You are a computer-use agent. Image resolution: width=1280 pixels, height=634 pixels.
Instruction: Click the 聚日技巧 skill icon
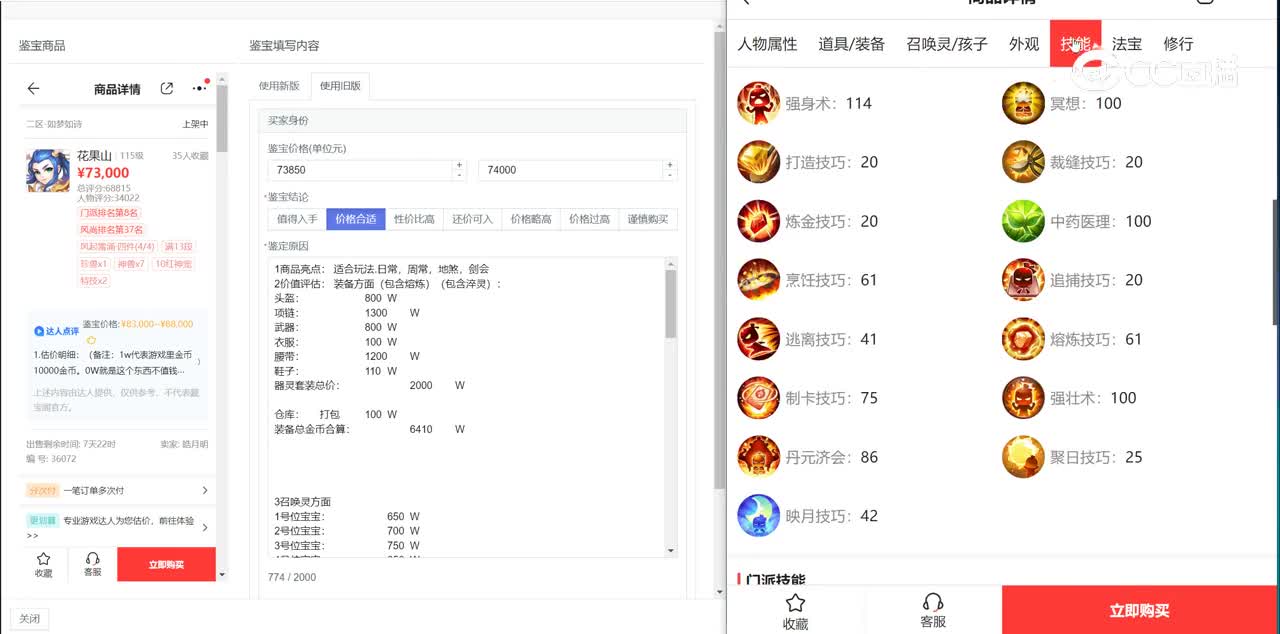(1023, 457)
